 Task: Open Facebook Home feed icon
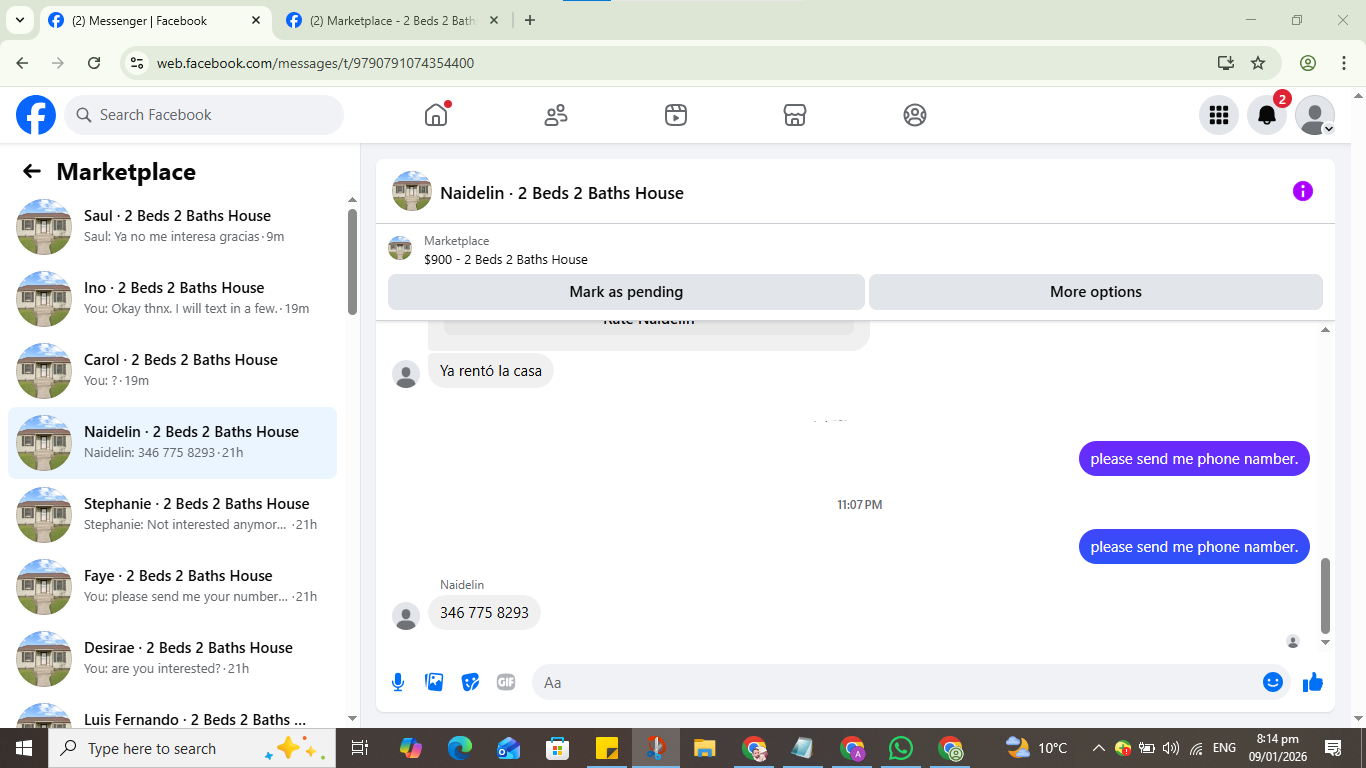coord(436,115)
